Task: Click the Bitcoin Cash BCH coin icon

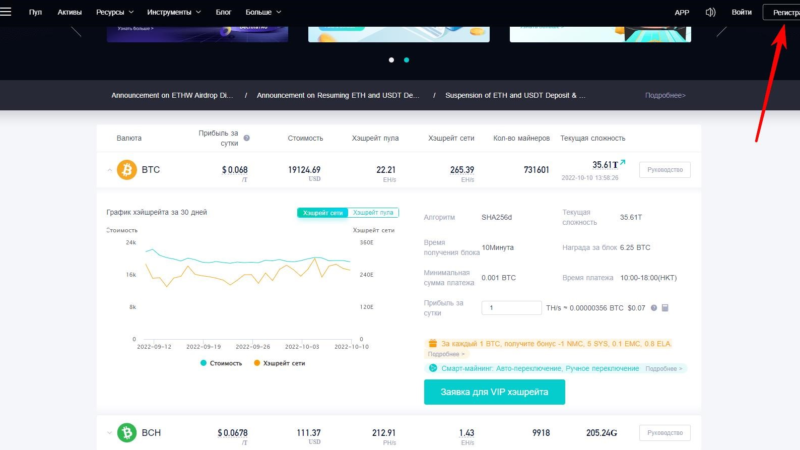Action: click(127, 433)
